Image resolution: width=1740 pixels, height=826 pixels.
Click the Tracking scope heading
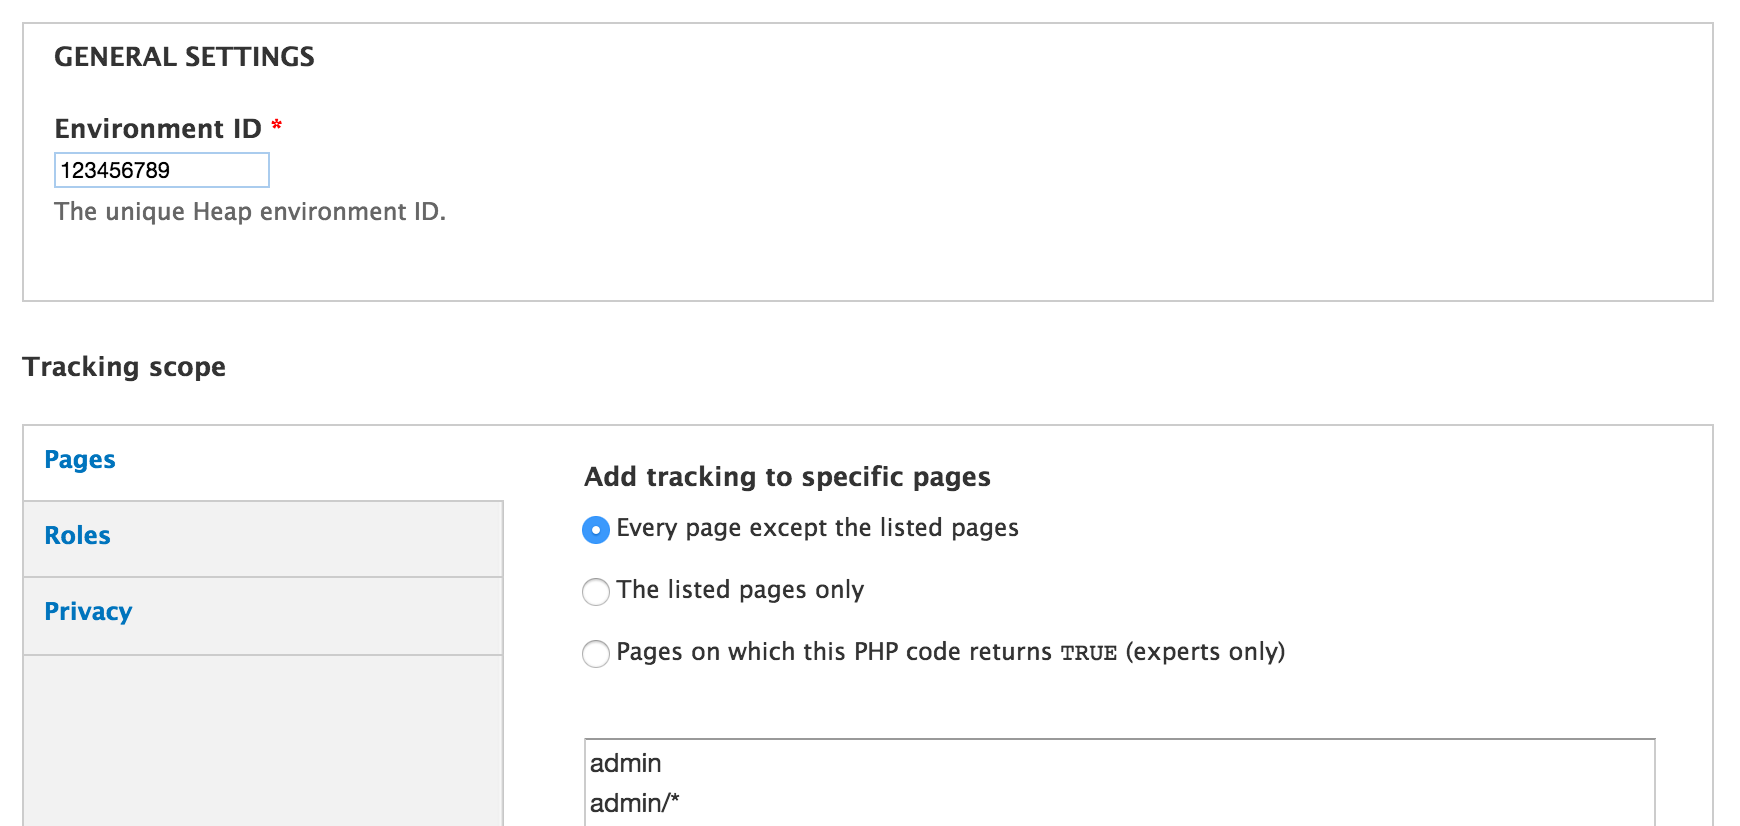[x=124, y=367]
